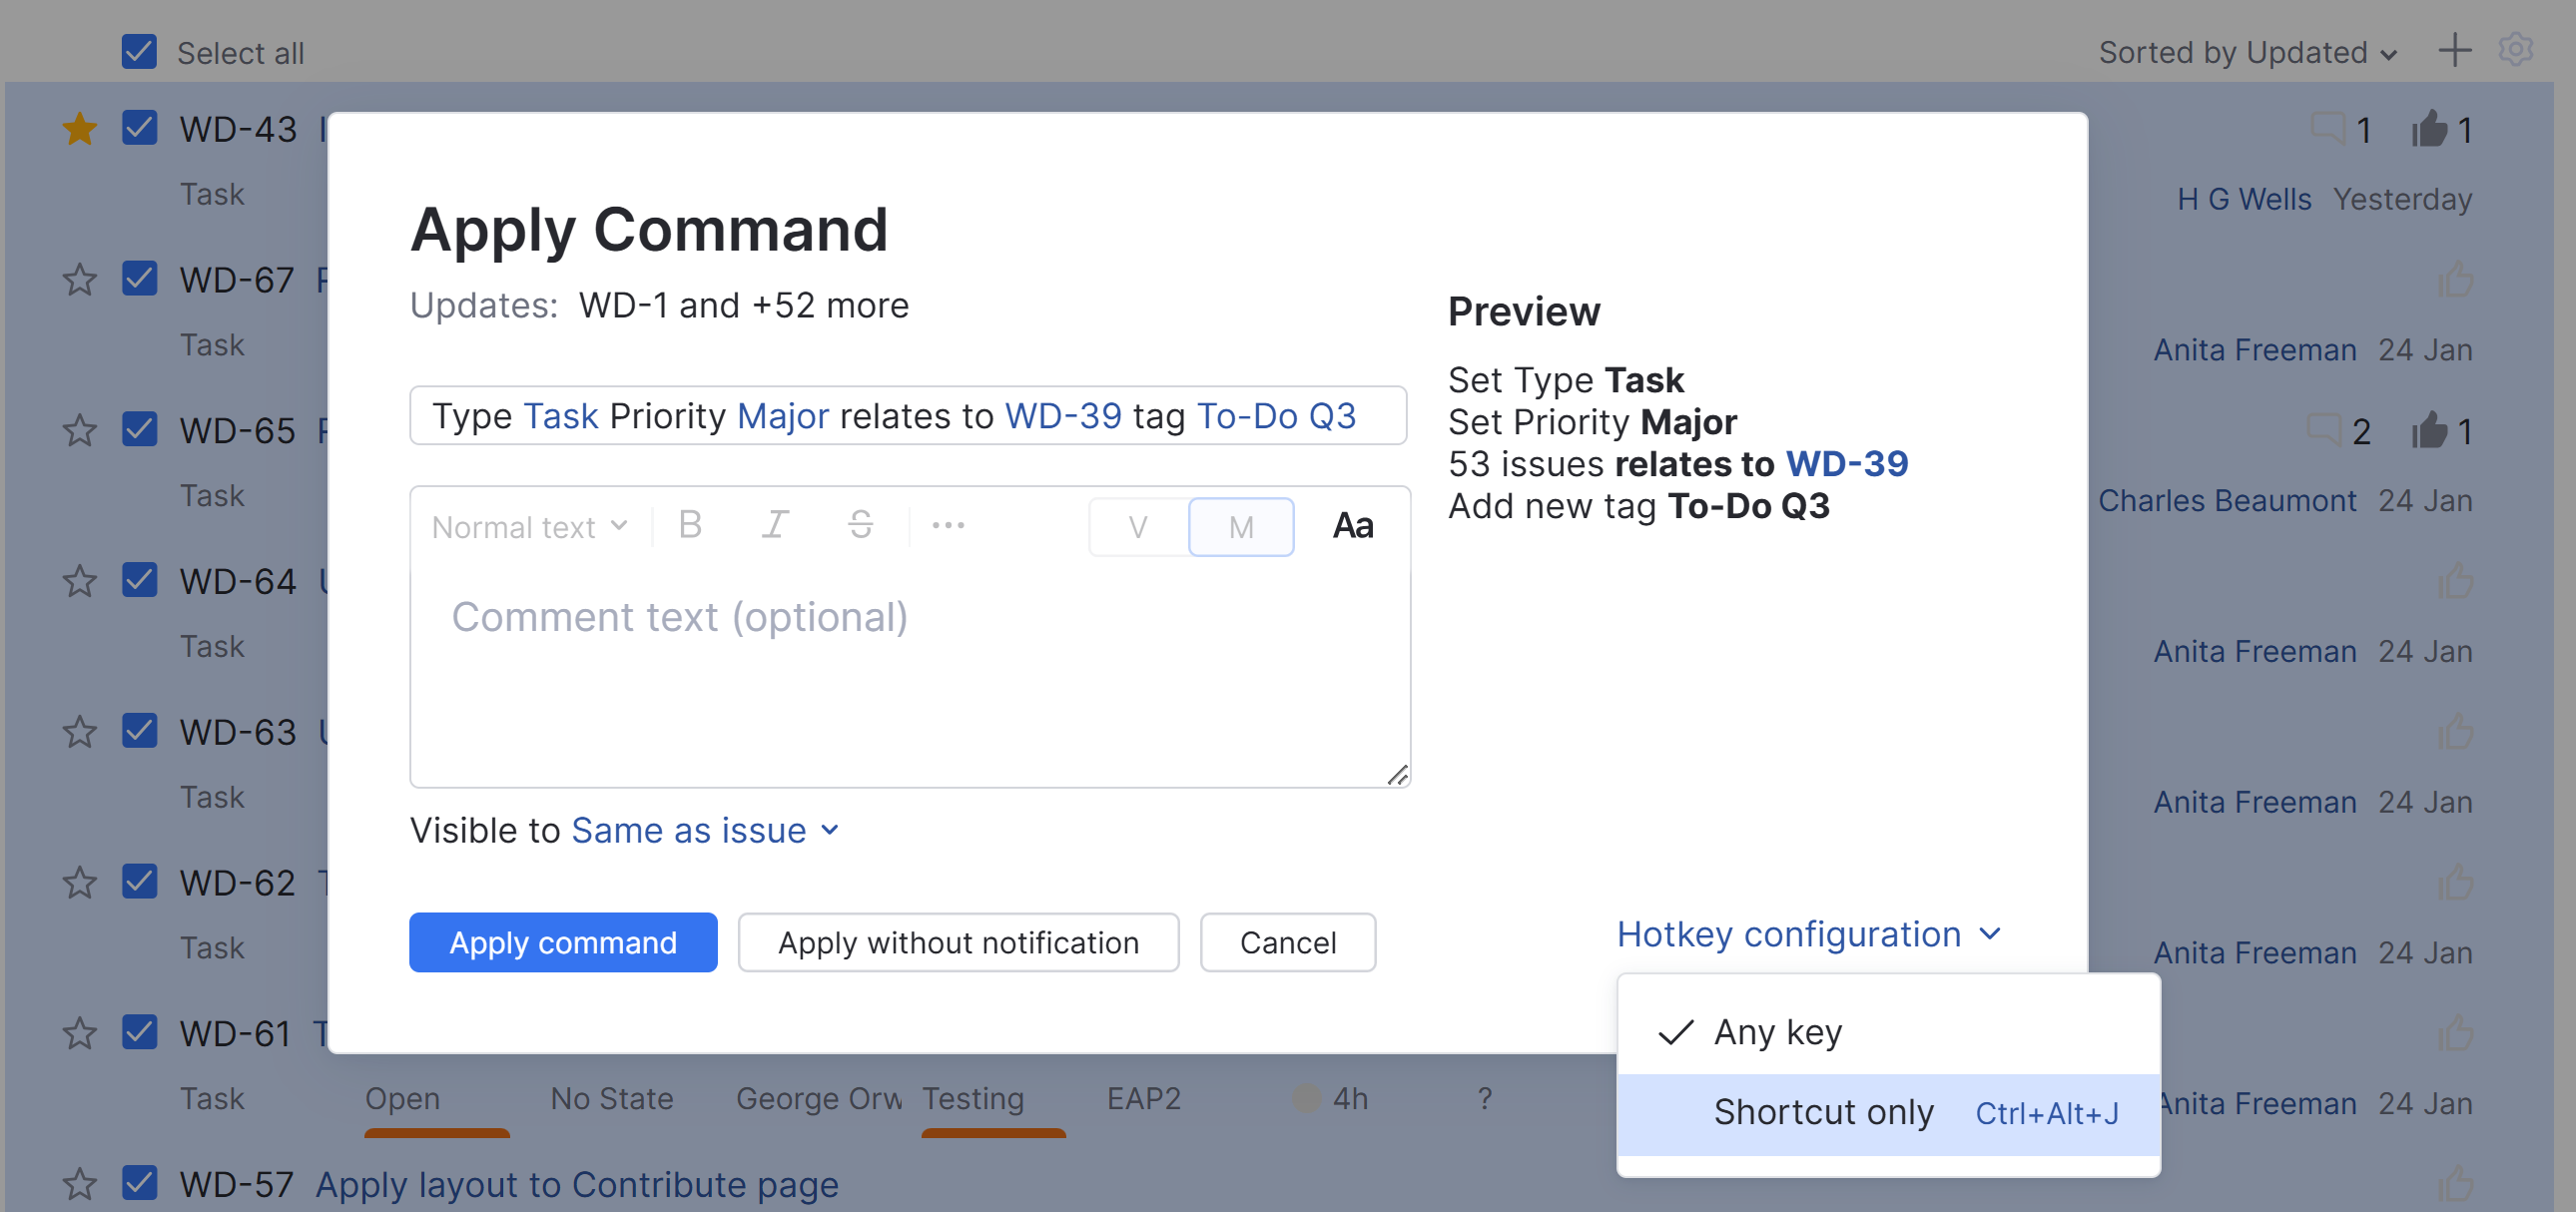
Task: Open the Sorted by Updated dropdown
Action: 2246,52
